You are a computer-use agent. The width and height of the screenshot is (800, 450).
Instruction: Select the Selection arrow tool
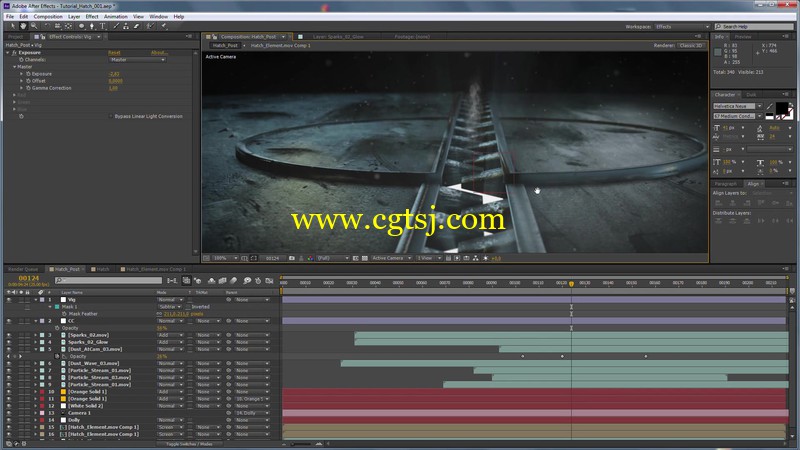[13, 26]
